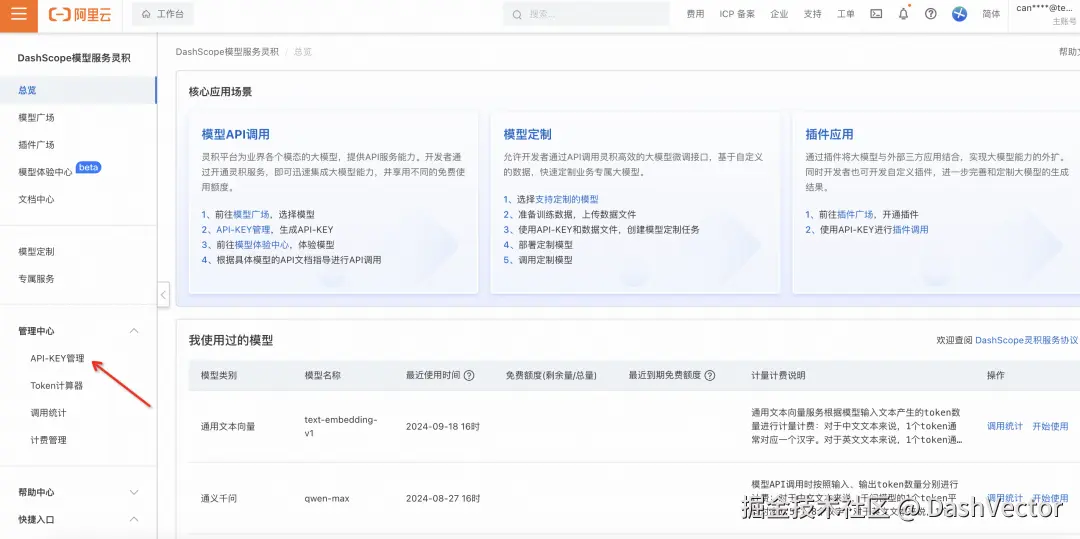Click the 最近到期免费额度 help icon
This screenshot has width=1080, height=539.
[709, 376]
